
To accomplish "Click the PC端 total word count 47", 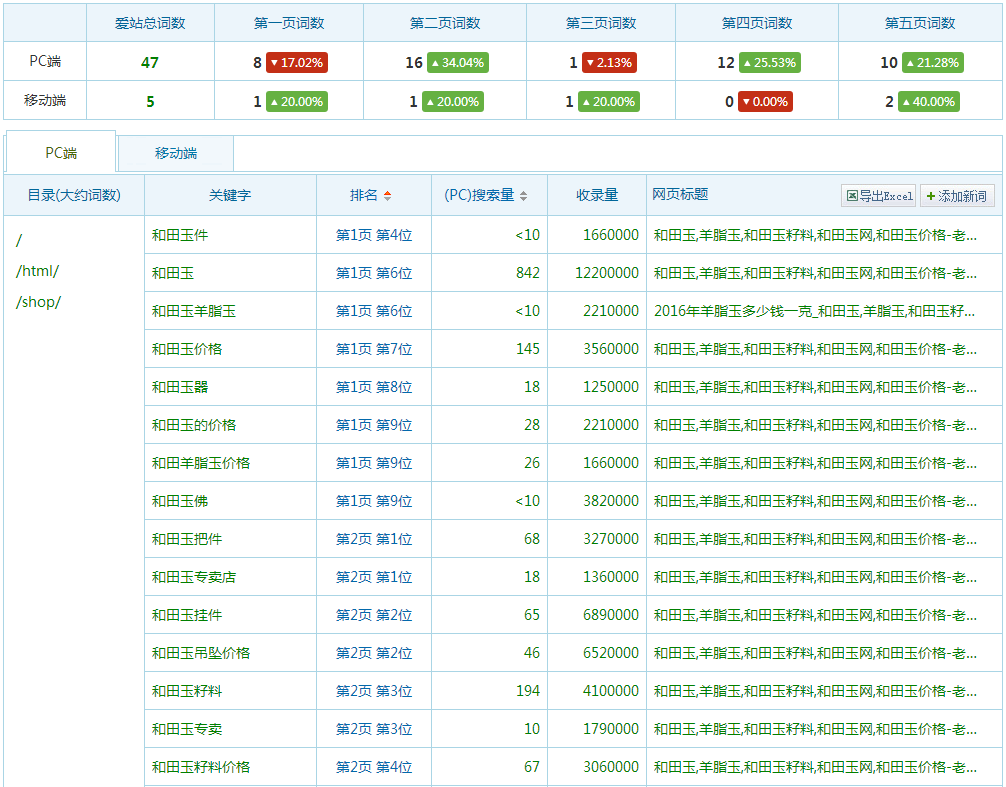I will tap(150, 63).
